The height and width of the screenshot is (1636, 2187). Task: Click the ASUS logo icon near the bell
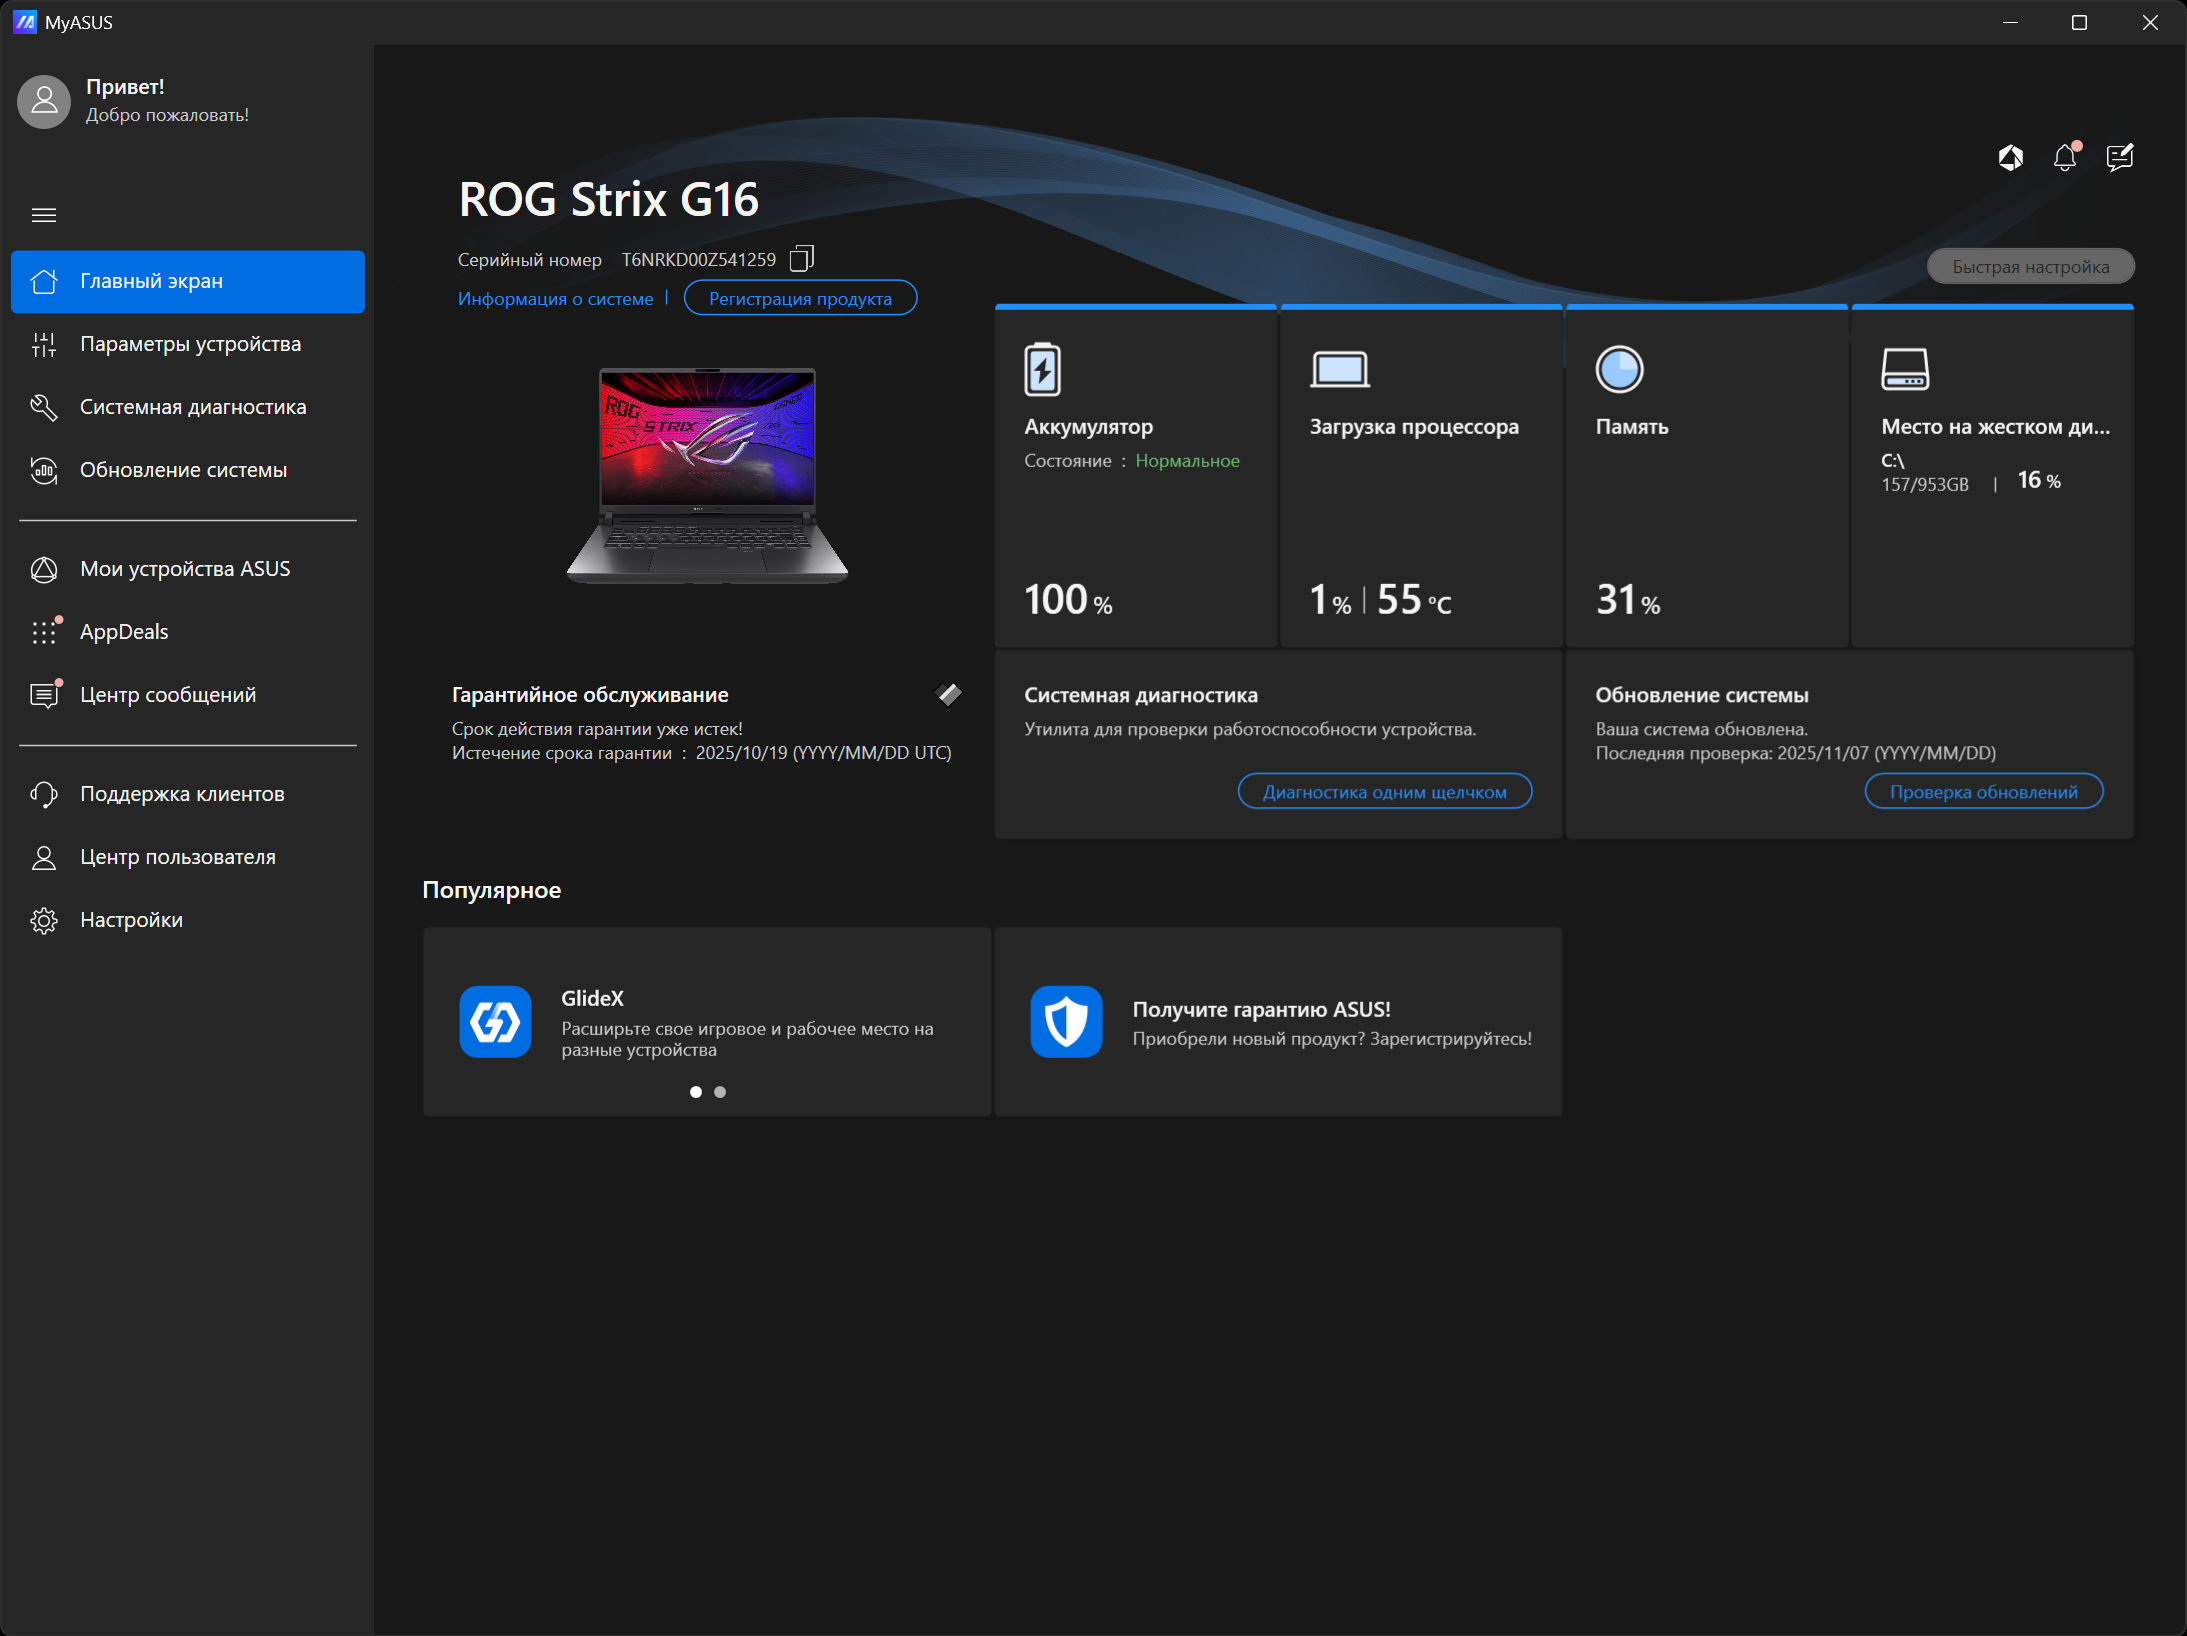pos(2010,157)
